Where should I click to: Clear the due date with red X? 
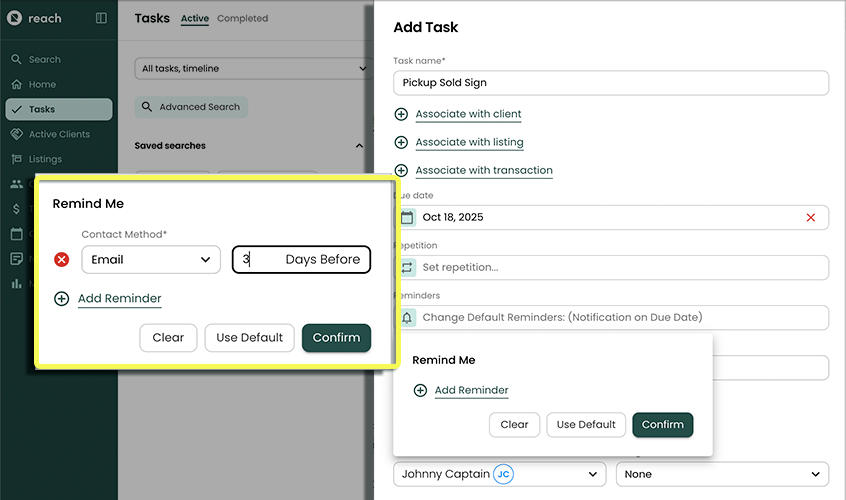pyautogui.click(x=810, y=217)
